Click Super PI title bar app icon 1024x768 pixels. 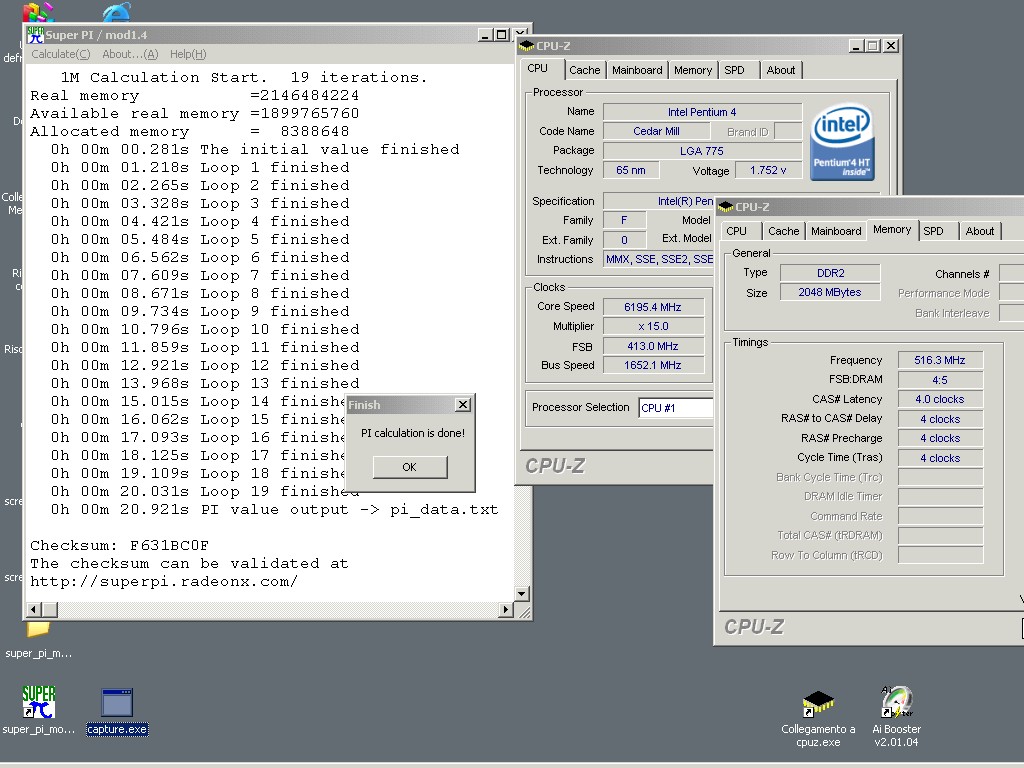coord(35,35)
